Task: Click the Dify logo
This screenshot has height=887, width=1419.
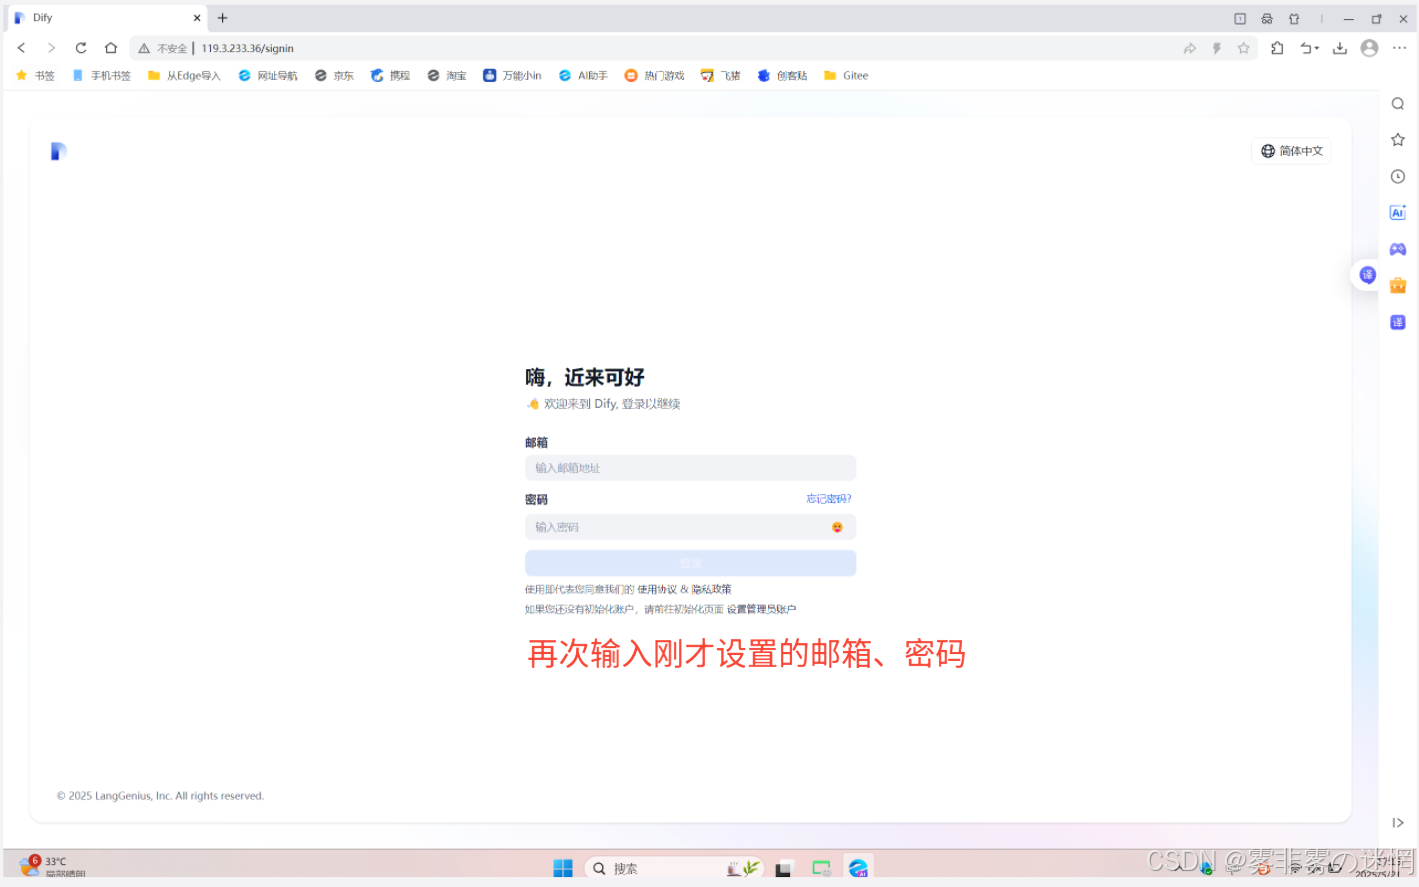Action: (x=59, y=151)
